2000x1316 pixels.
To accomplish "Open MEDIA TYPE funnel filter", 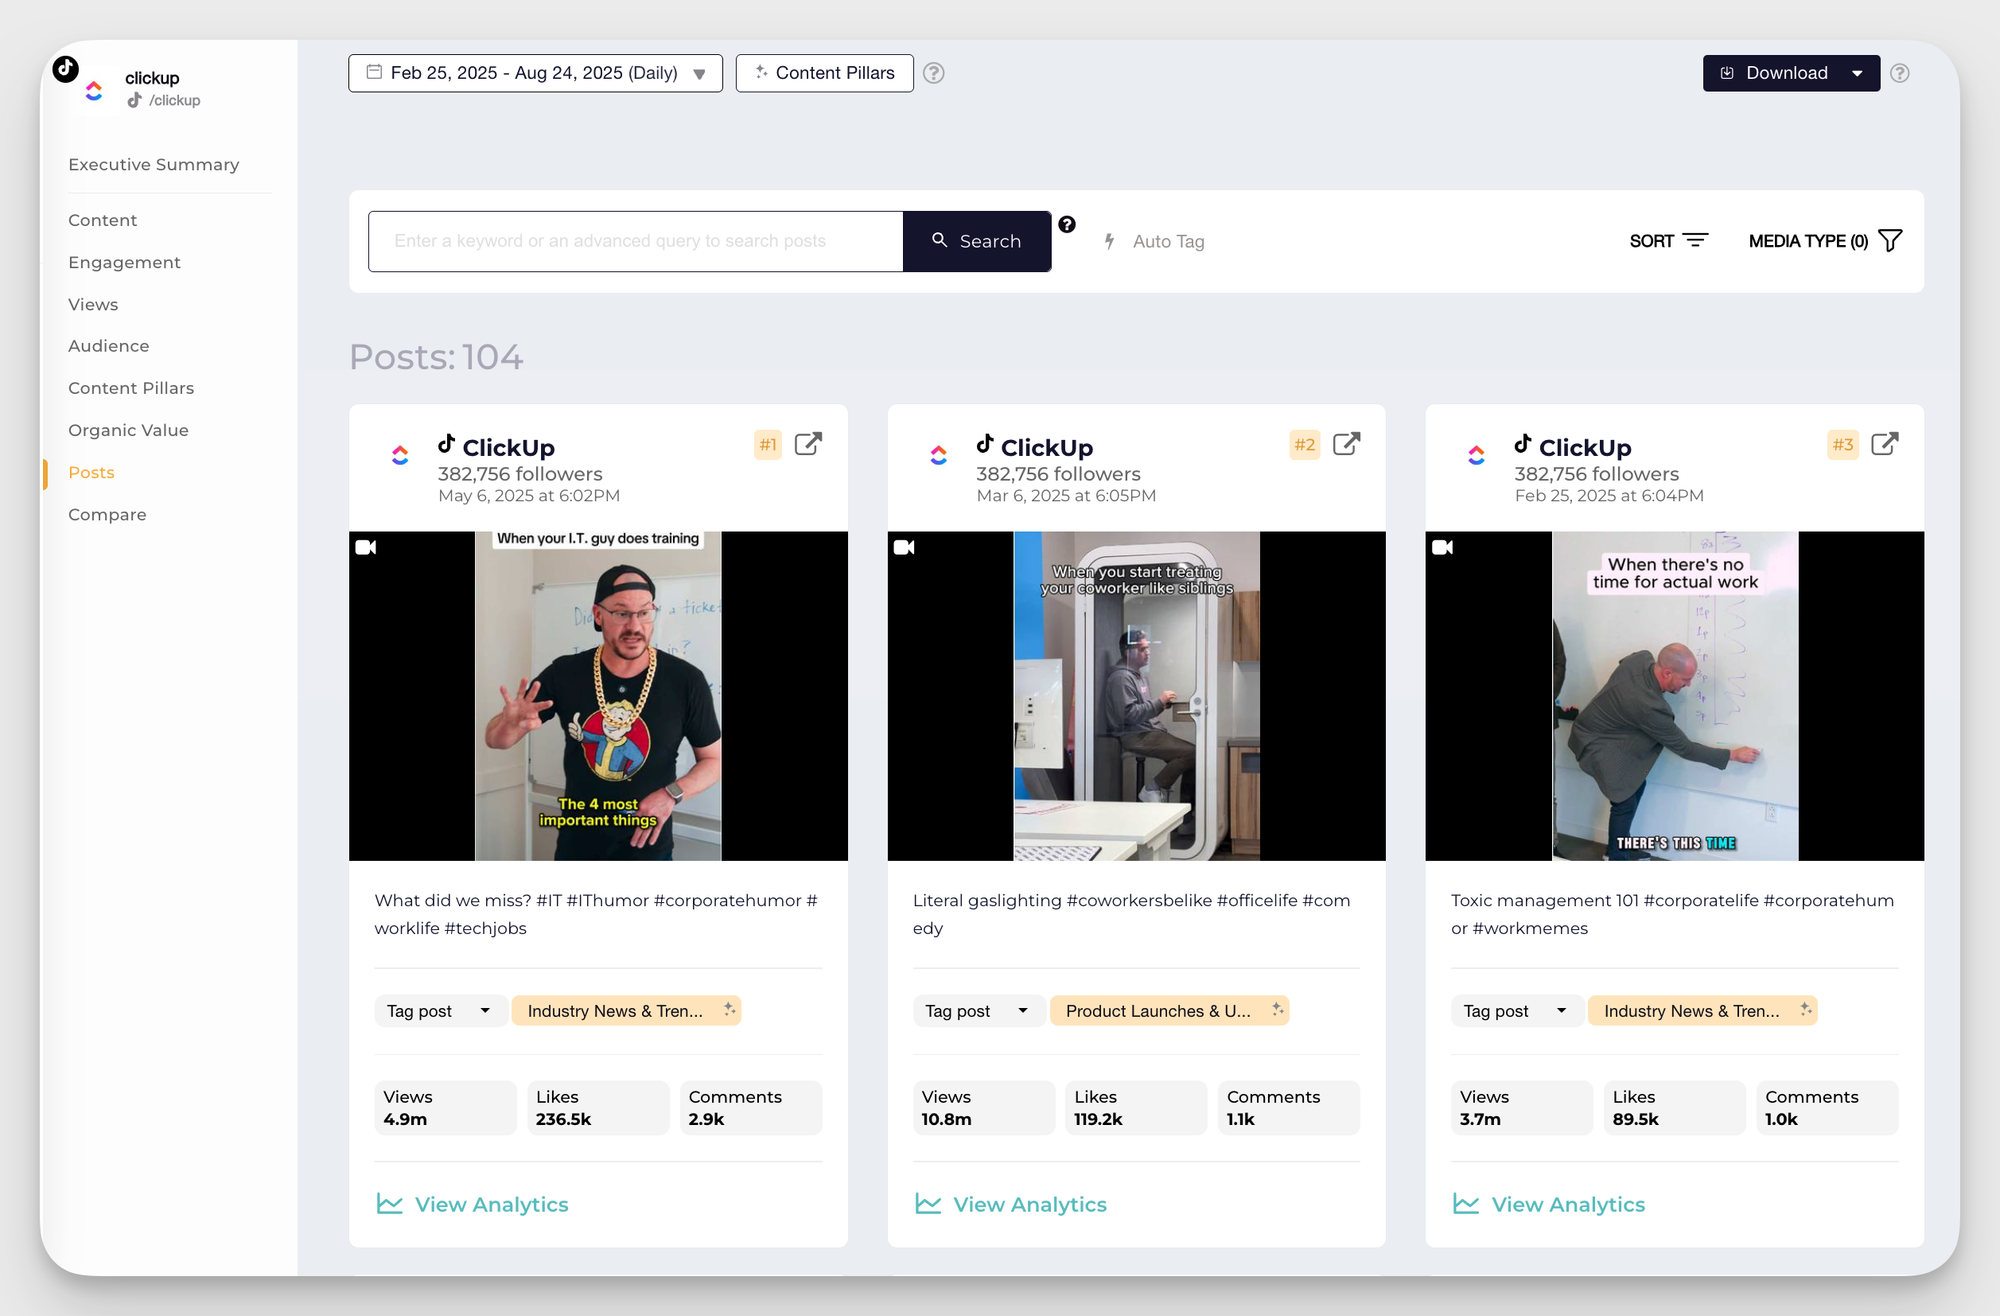I will (1890, 241).
